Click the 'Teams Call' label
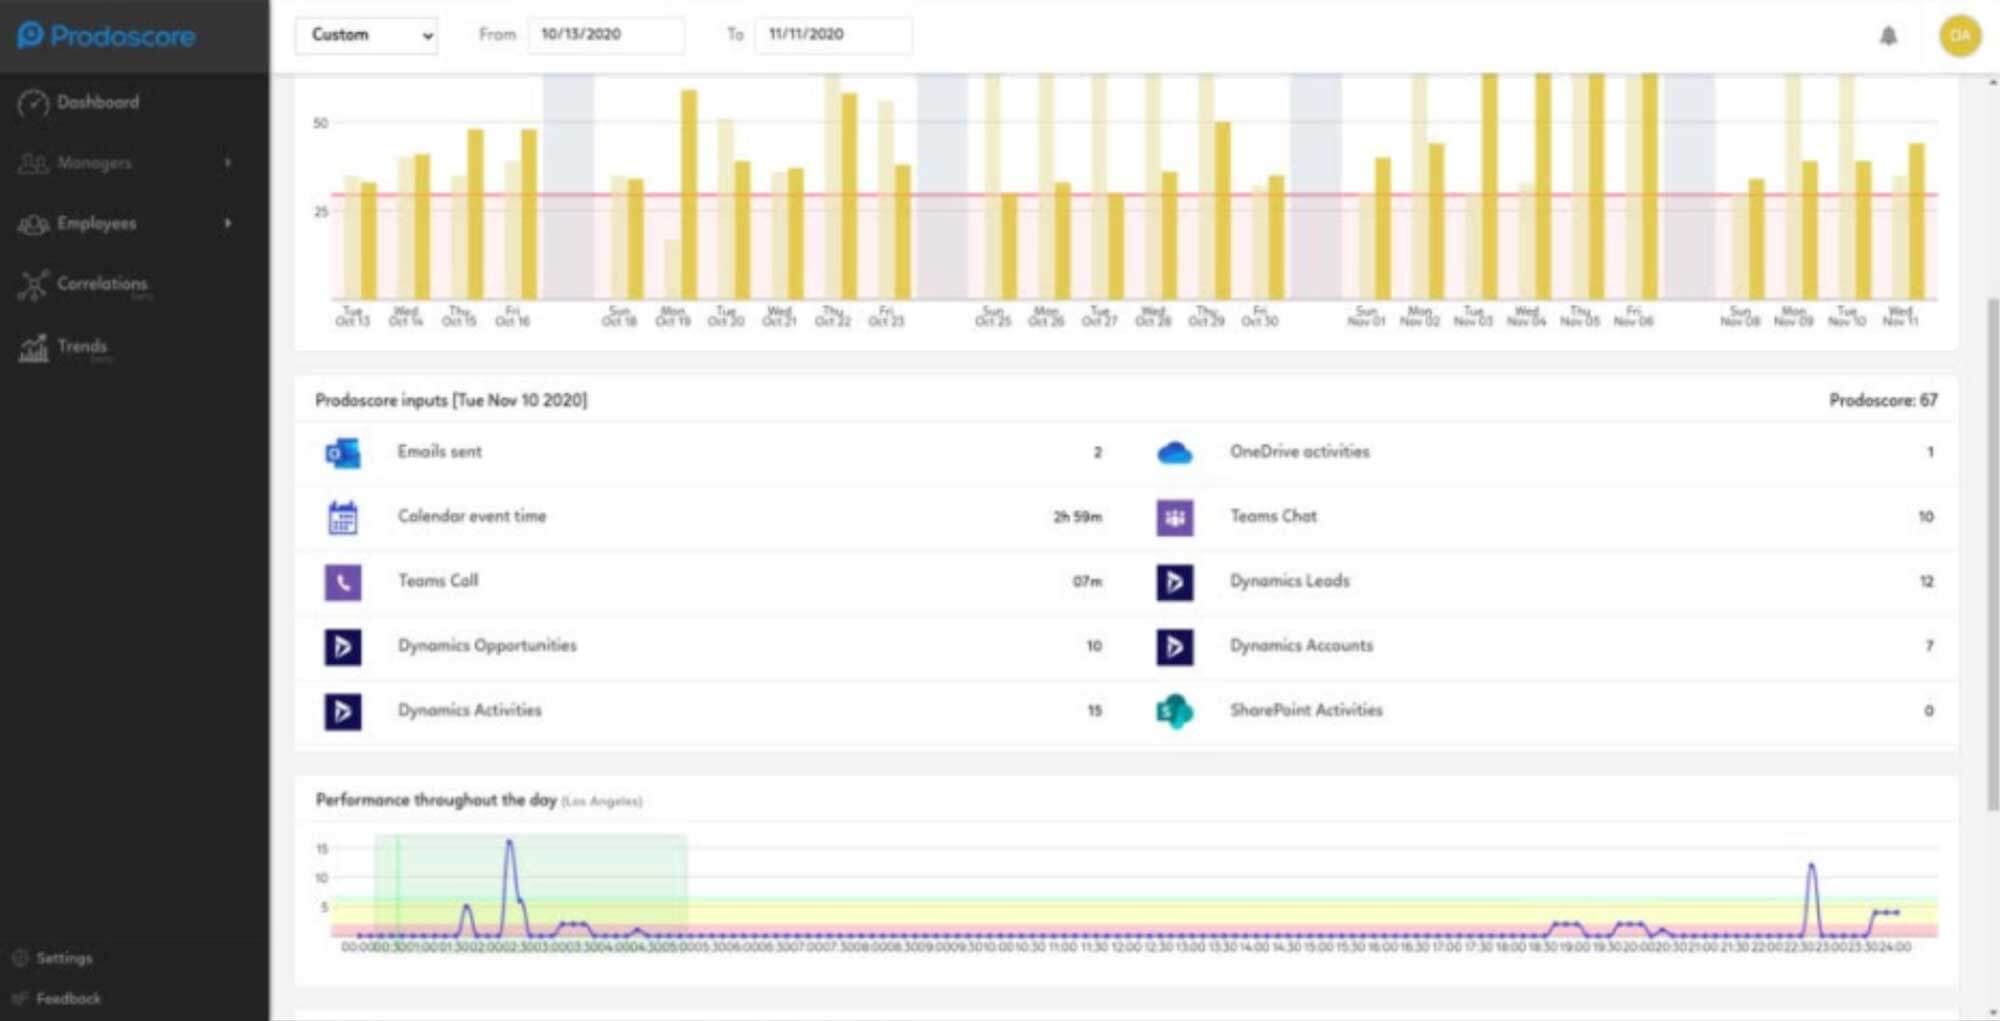 [438, 581]
